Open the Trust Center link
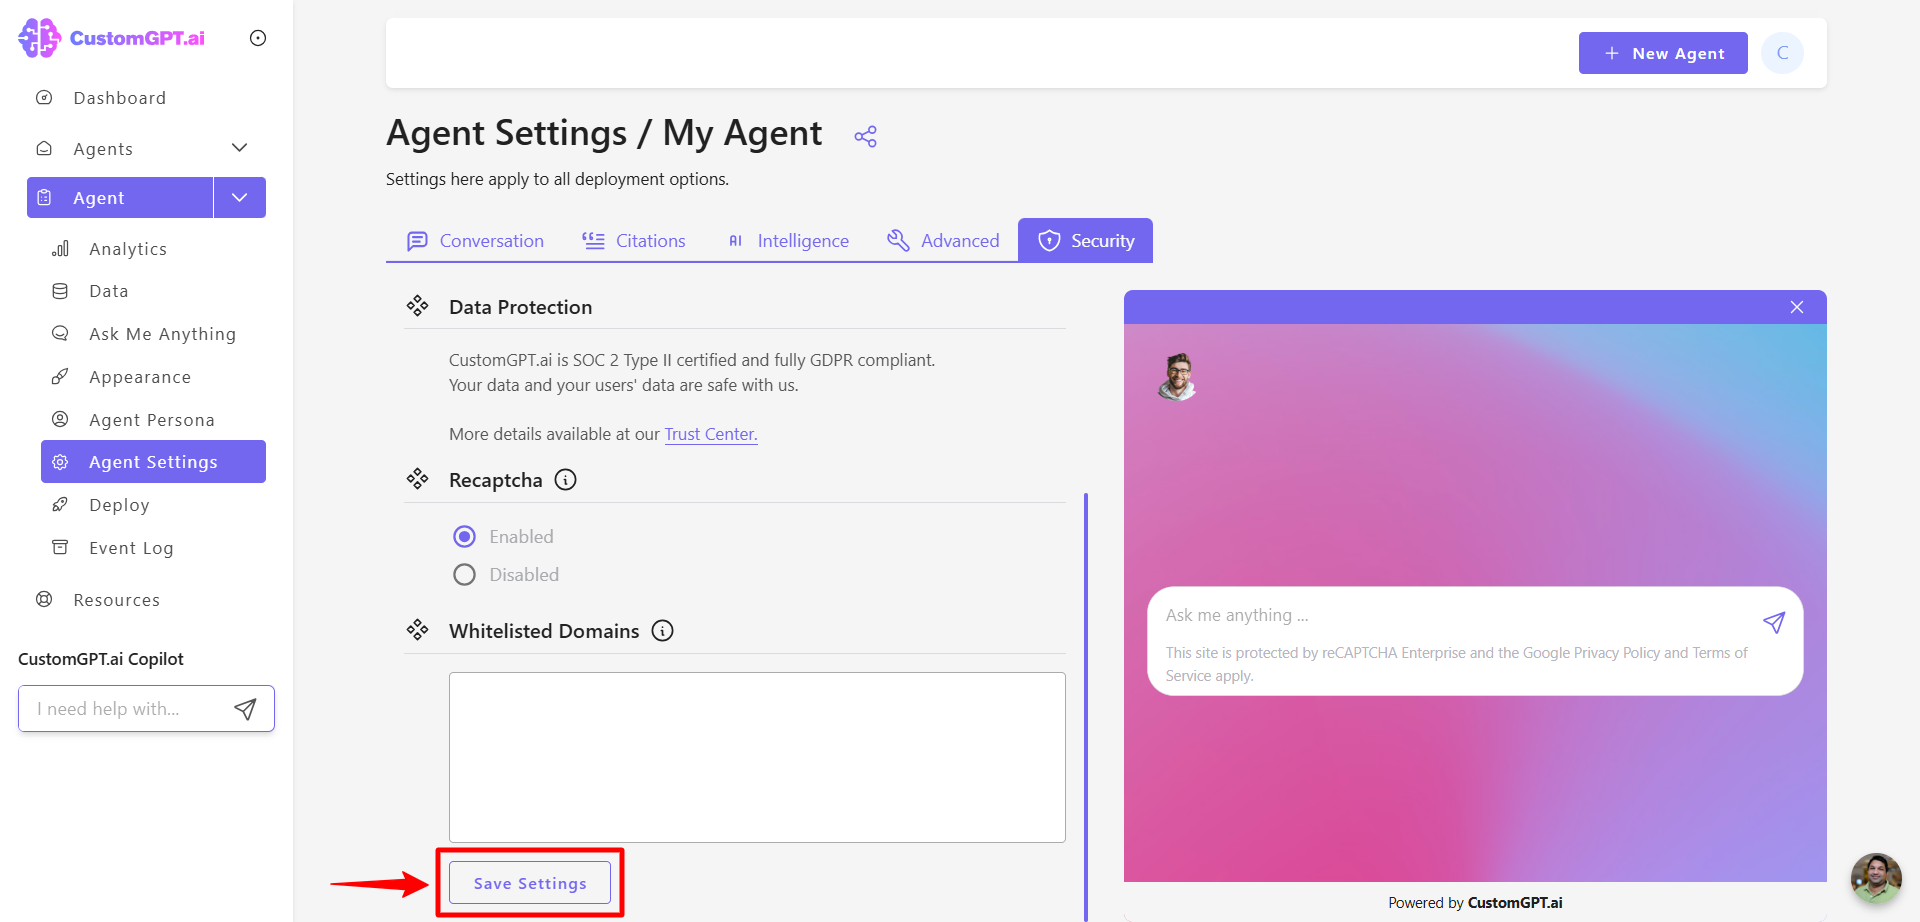The image size is (1920, 922). [711, 434]
